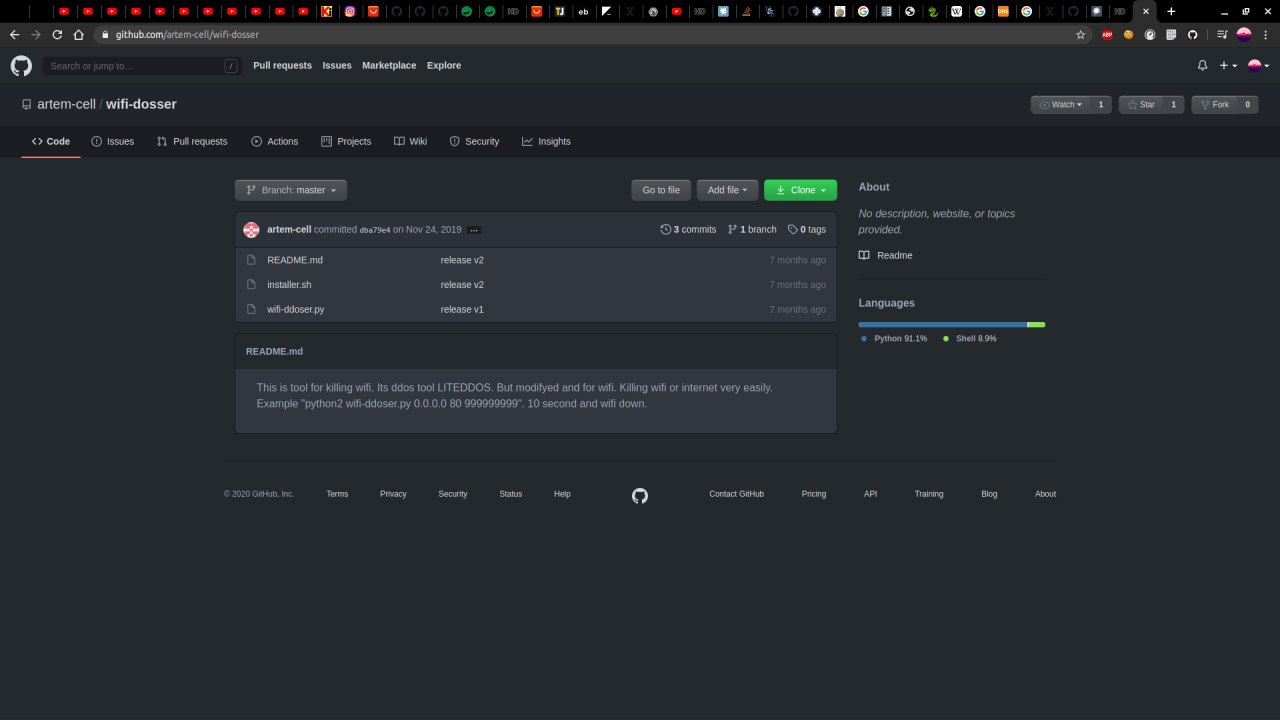Screen dimensions: 1280x720
Task: Open a new browser tab
Action: coord(1171,11)
